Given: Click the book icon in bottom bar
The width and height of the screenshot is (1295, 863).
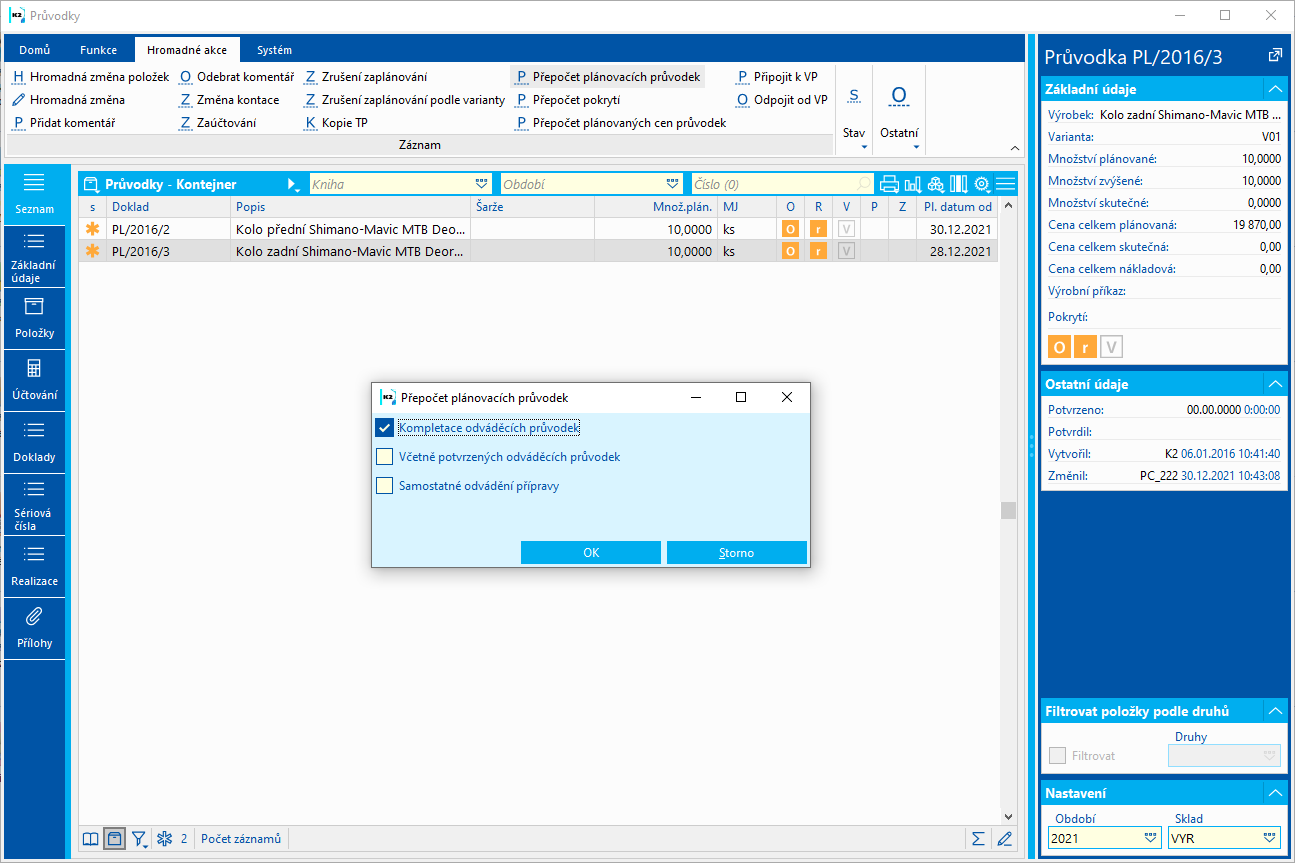Looking at the screenshot, I should click(x=91, y=838).
